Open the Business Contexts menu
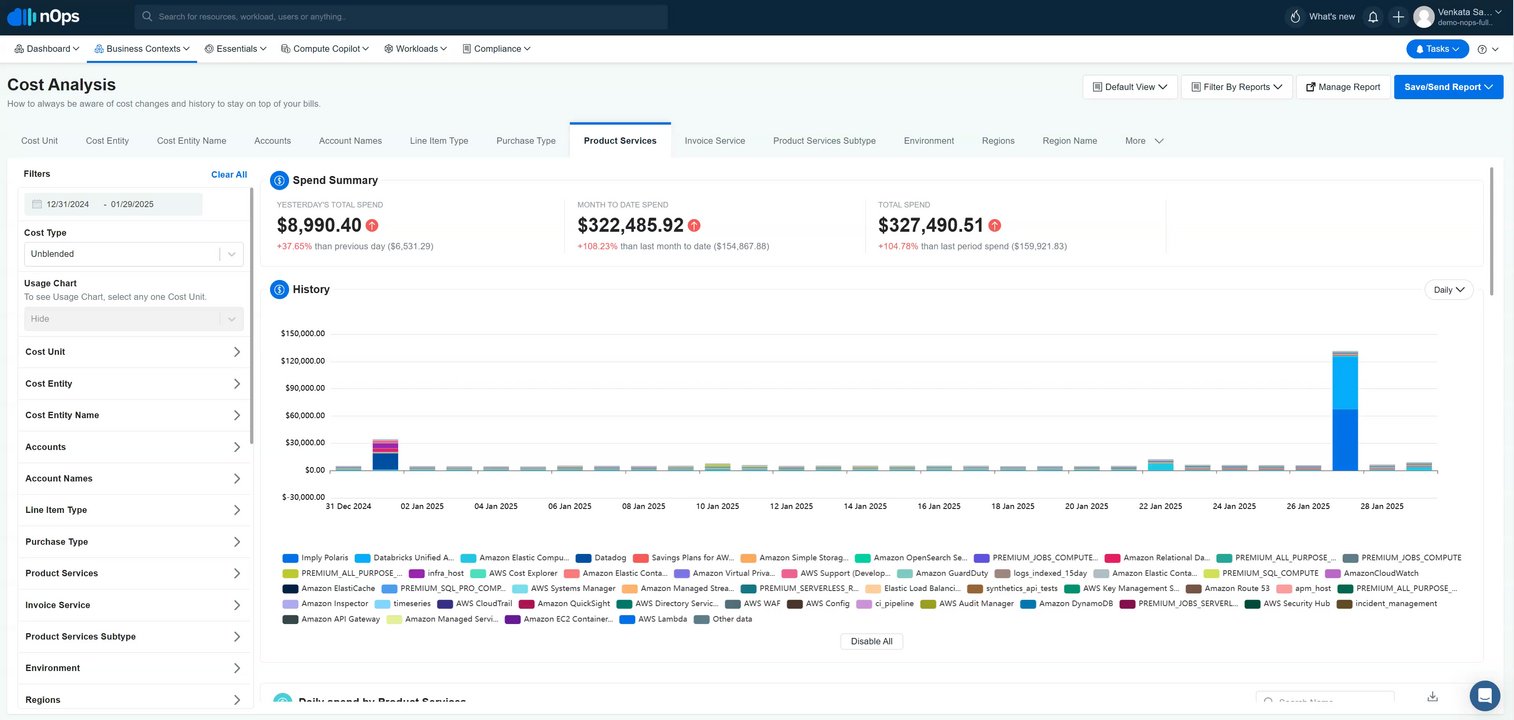1514x720 pixels. tap(142, 49)
